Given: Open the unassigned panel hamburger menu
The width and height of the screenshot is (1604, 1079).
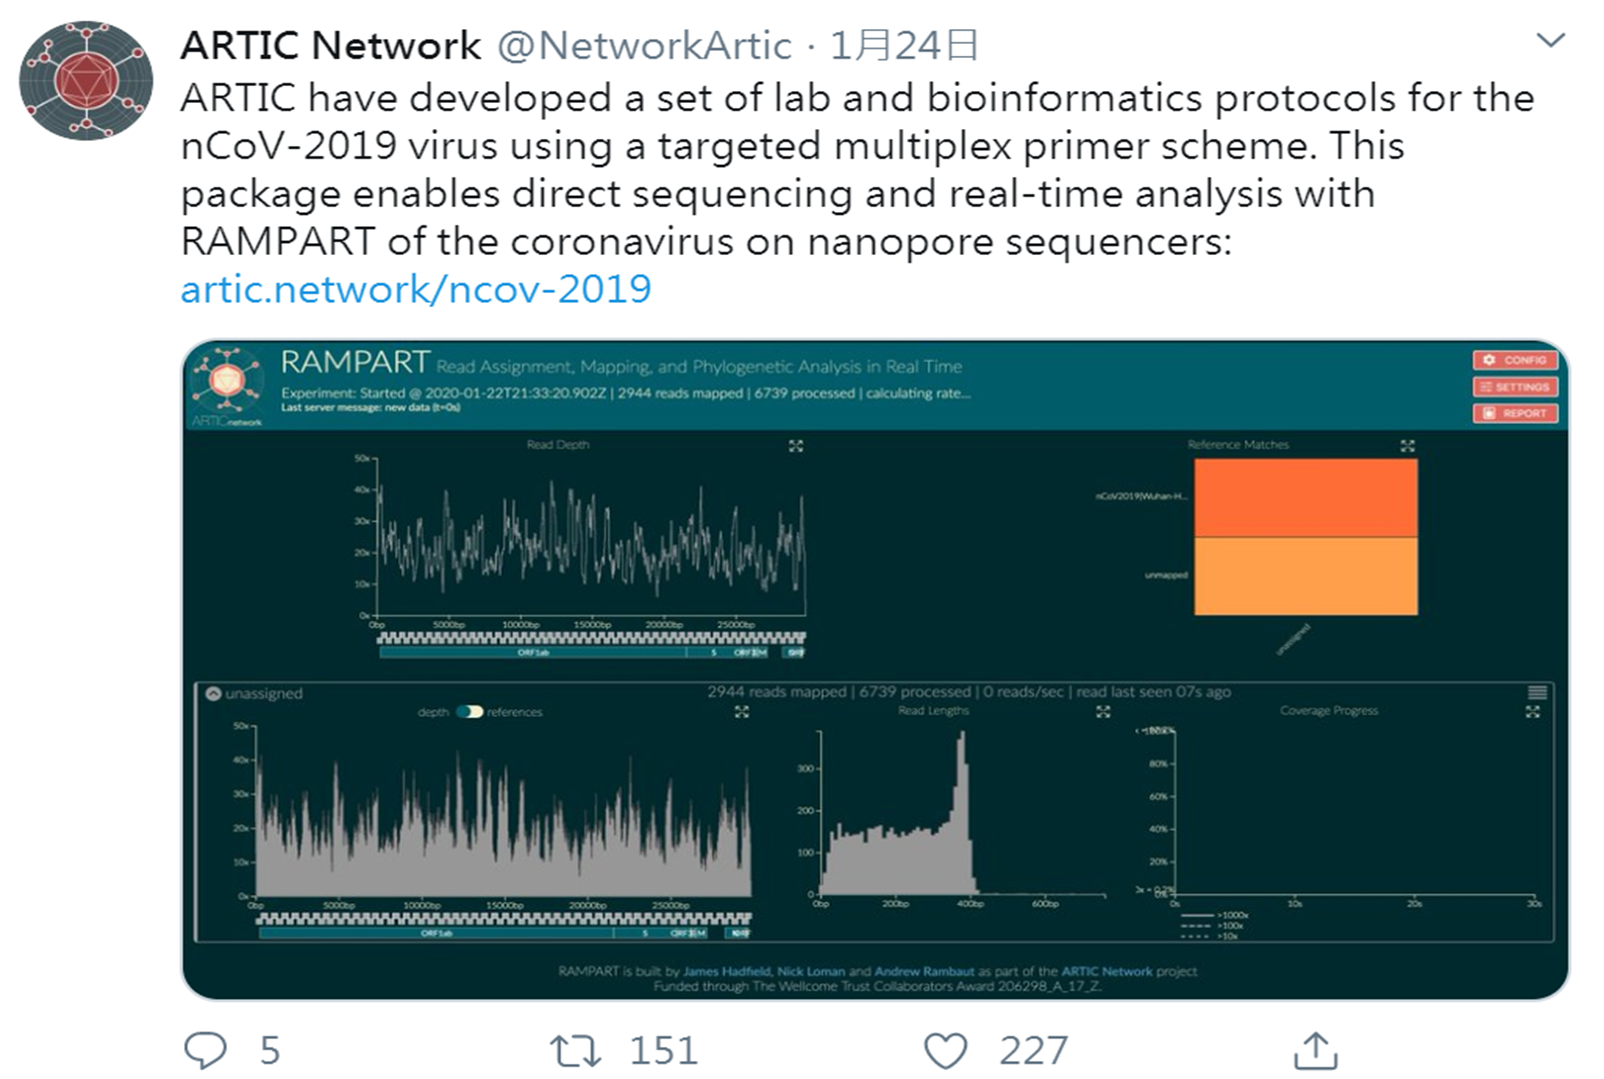Looking at the screenshot, I should pos(1537,692).
